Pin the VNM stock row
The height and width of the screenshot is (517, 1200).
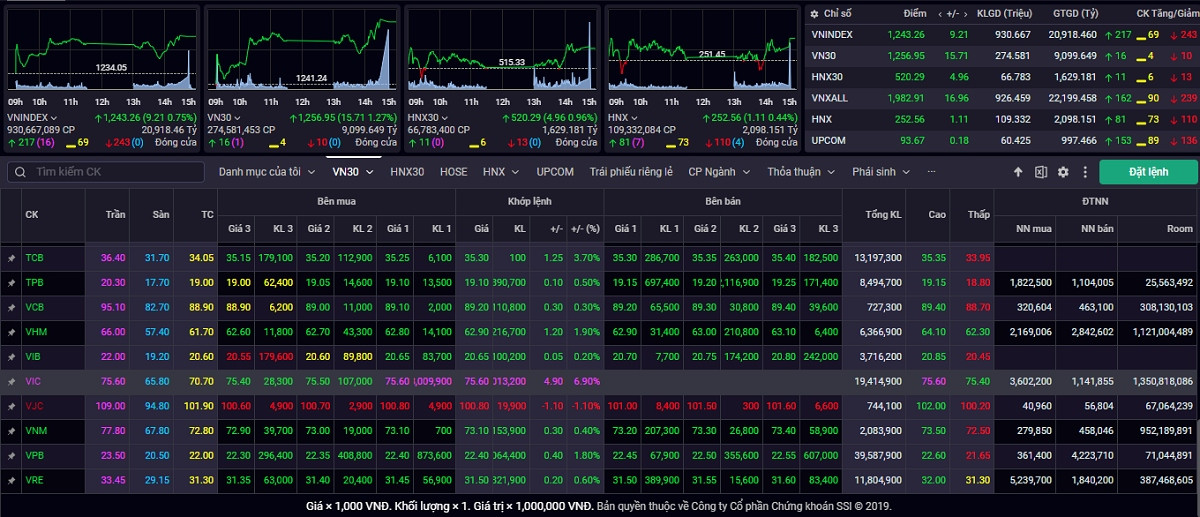click(11, 430)
